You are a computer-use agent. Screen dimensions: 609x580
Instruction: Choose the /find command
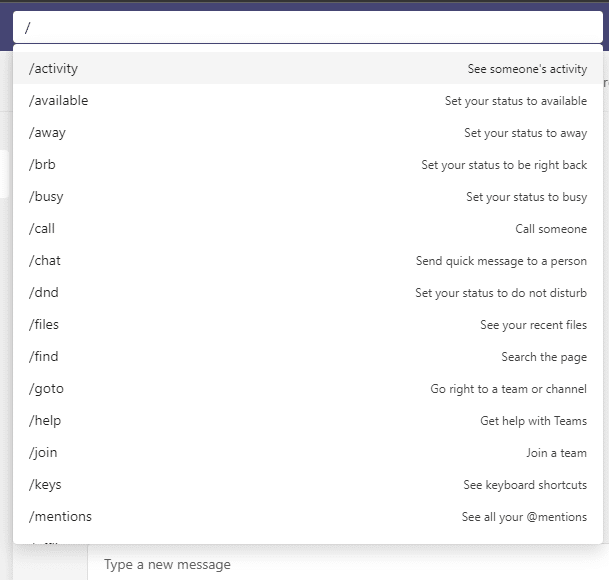(308, 356)
